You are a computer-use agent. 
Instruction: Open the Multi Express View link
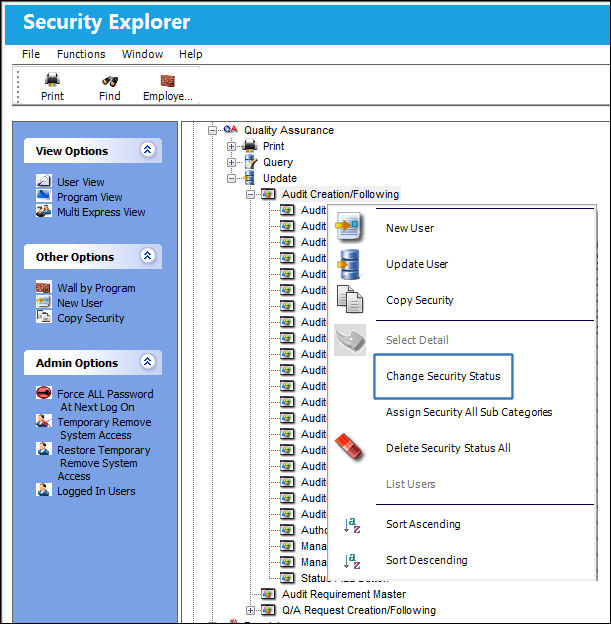click(101, 212)
